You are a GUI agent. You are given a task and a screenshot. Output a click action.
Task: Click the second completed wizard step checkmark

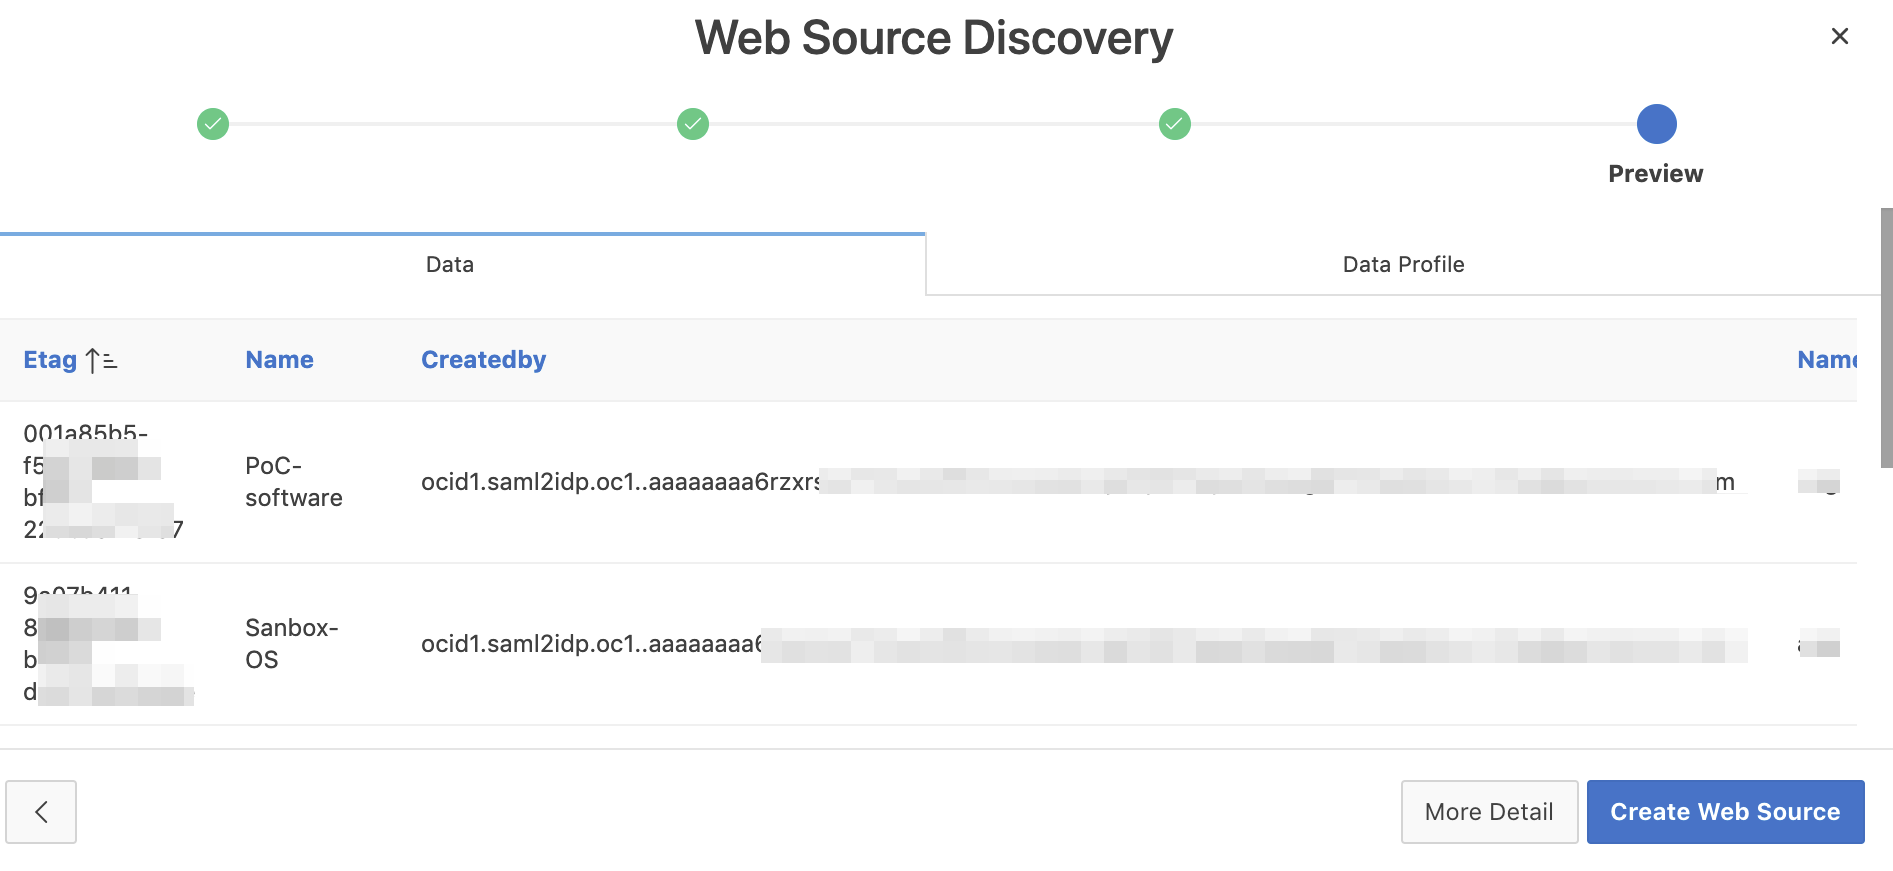[x=693, y=124]
